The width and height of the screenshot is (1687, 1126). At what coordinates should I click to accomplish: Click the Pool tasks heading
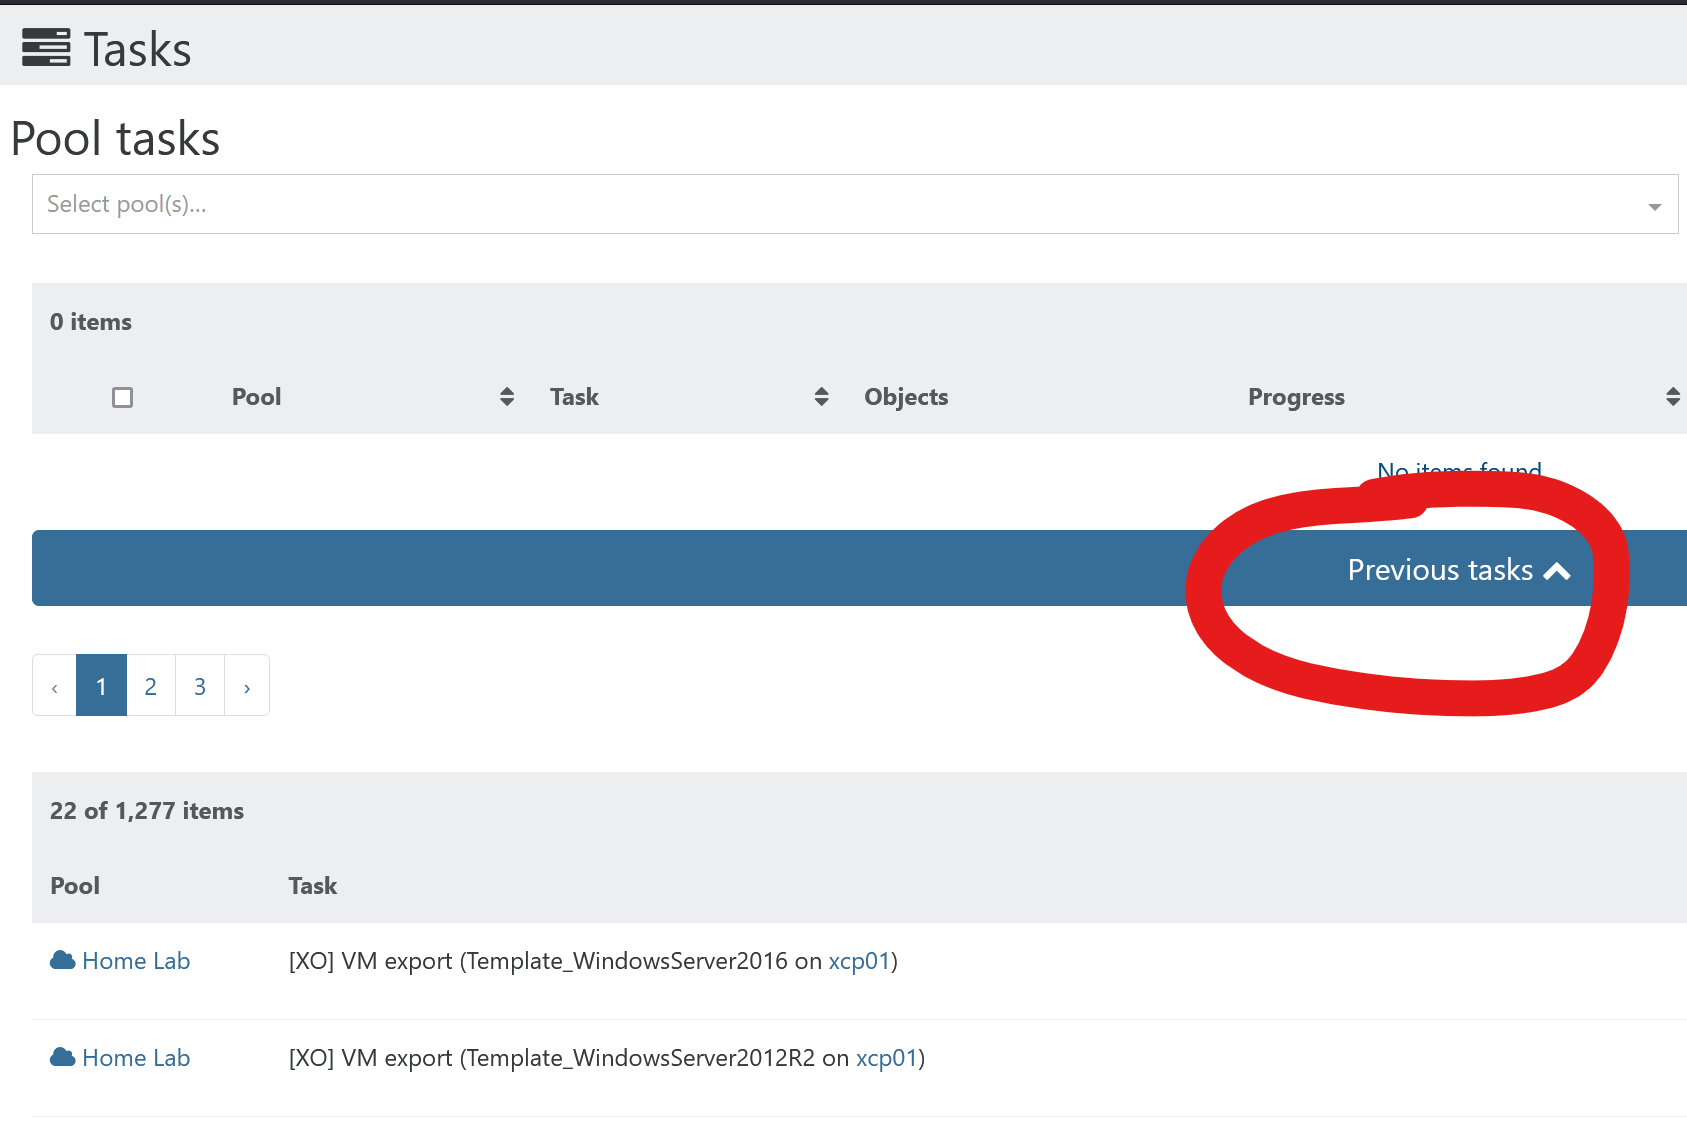(x=115, y=138)
